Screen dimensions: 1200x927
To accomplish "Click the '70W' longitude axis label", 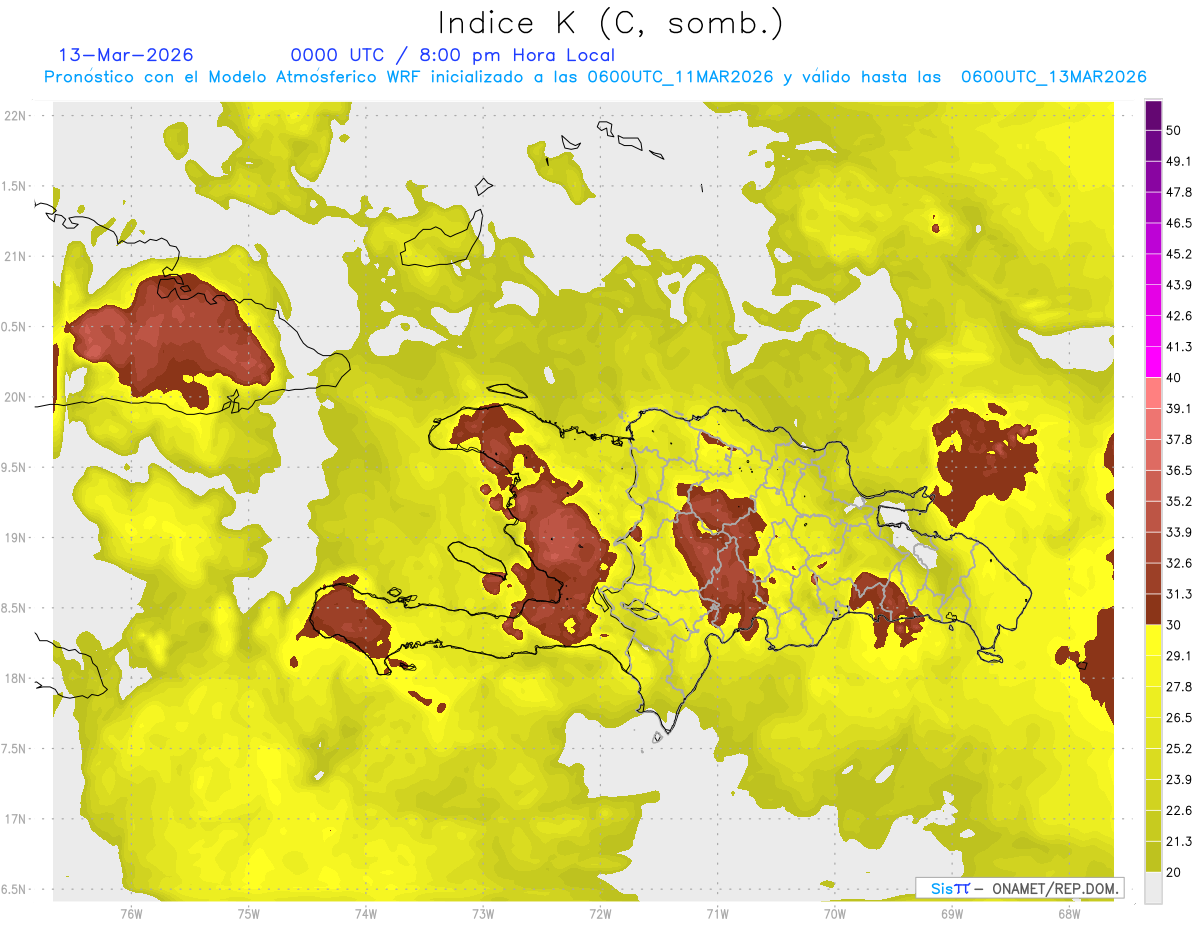I will pyautogui.click(x=835, y=914).
